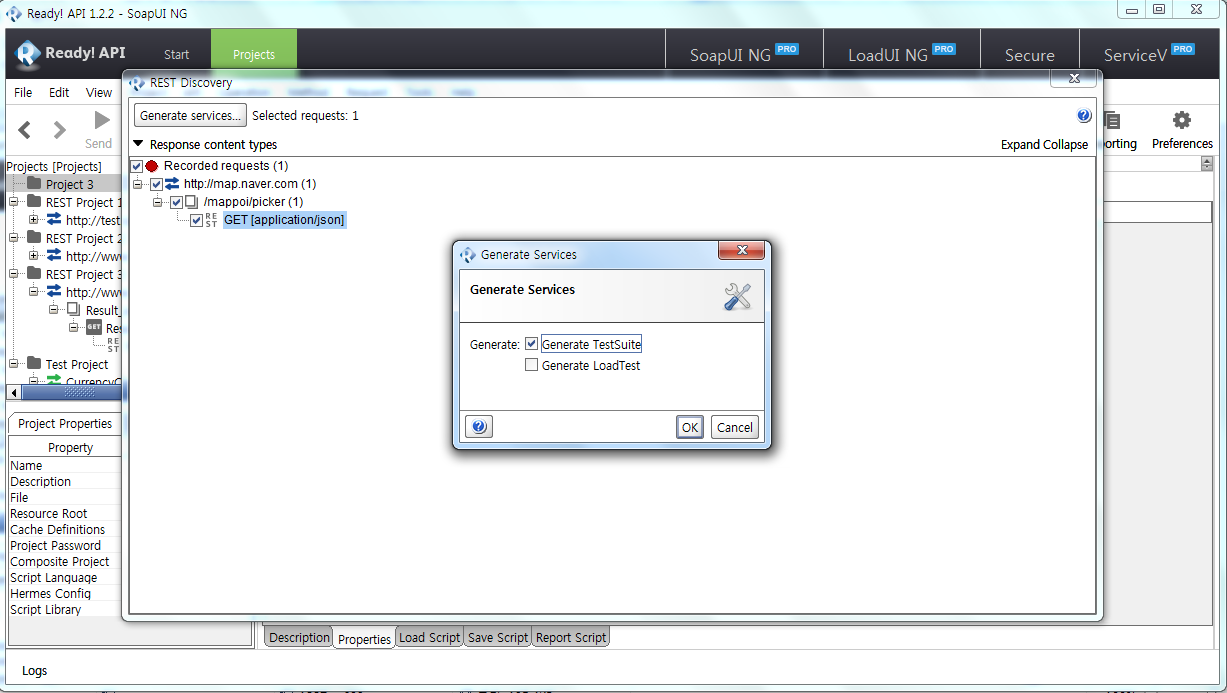Enable the Generate LoadTest checkbox

(531, 366)
